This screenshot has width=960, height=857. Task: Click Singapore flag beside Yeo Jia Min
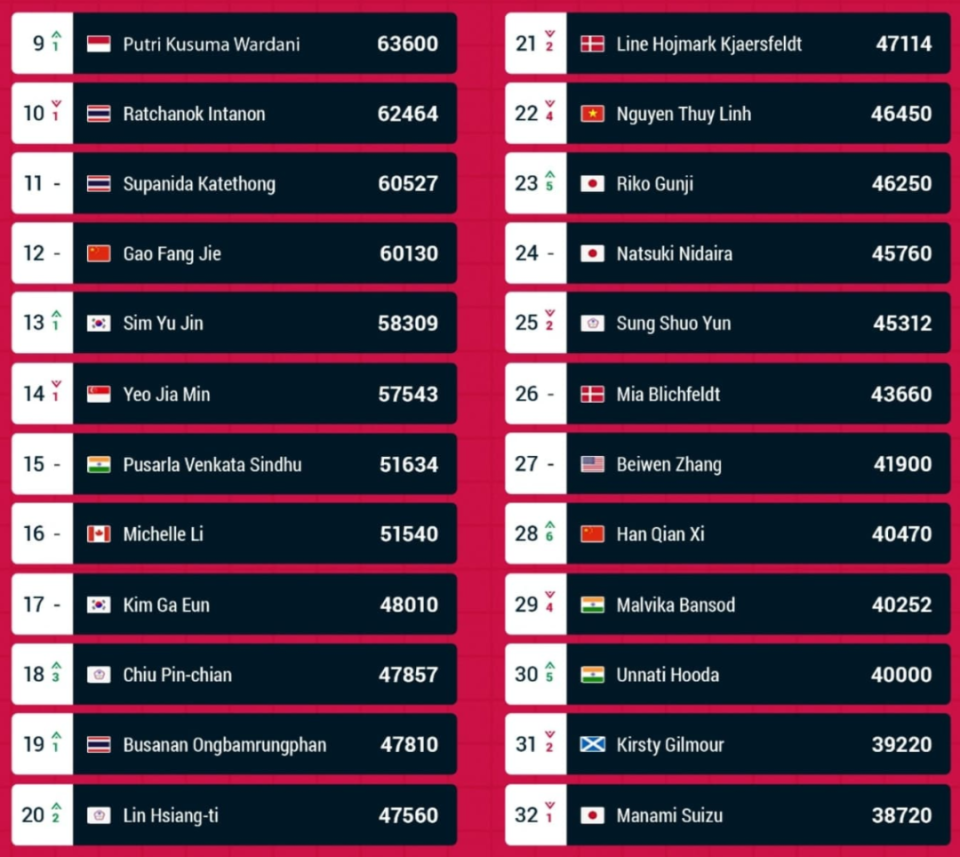pyautogui.click(x=99, y=394)
